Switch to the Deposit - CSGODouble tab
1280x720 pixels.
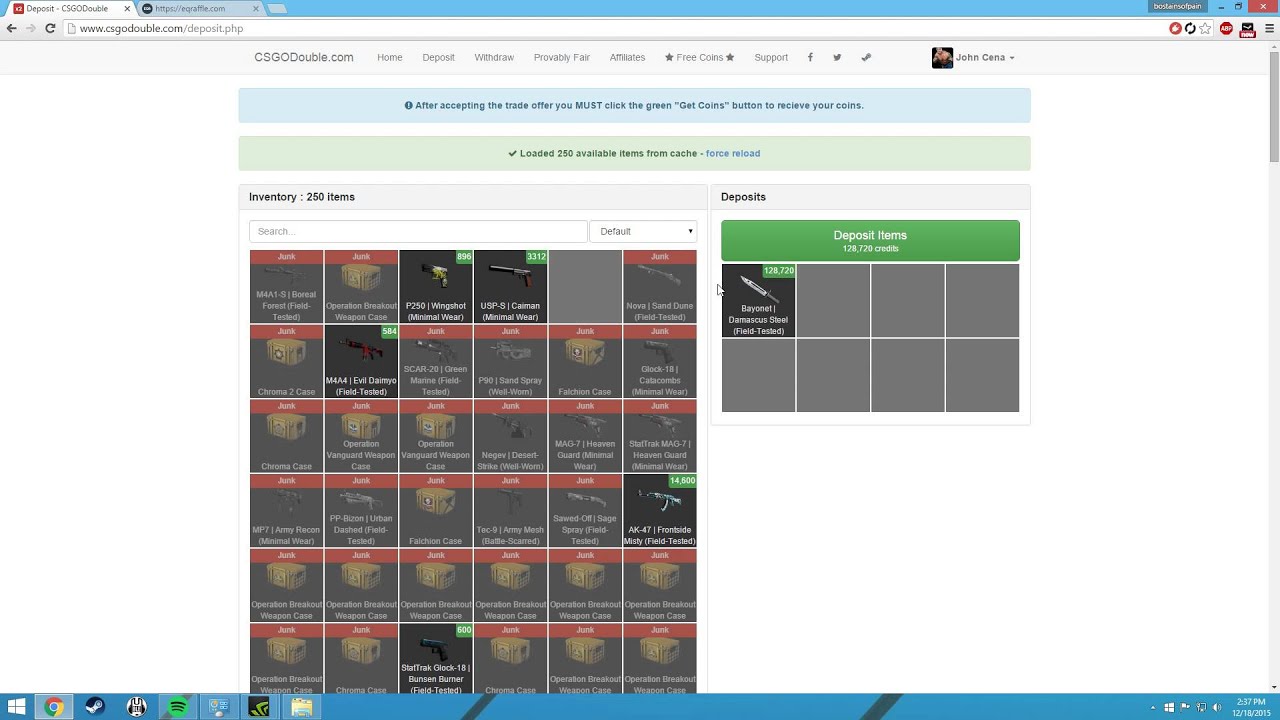coord(70,8)
